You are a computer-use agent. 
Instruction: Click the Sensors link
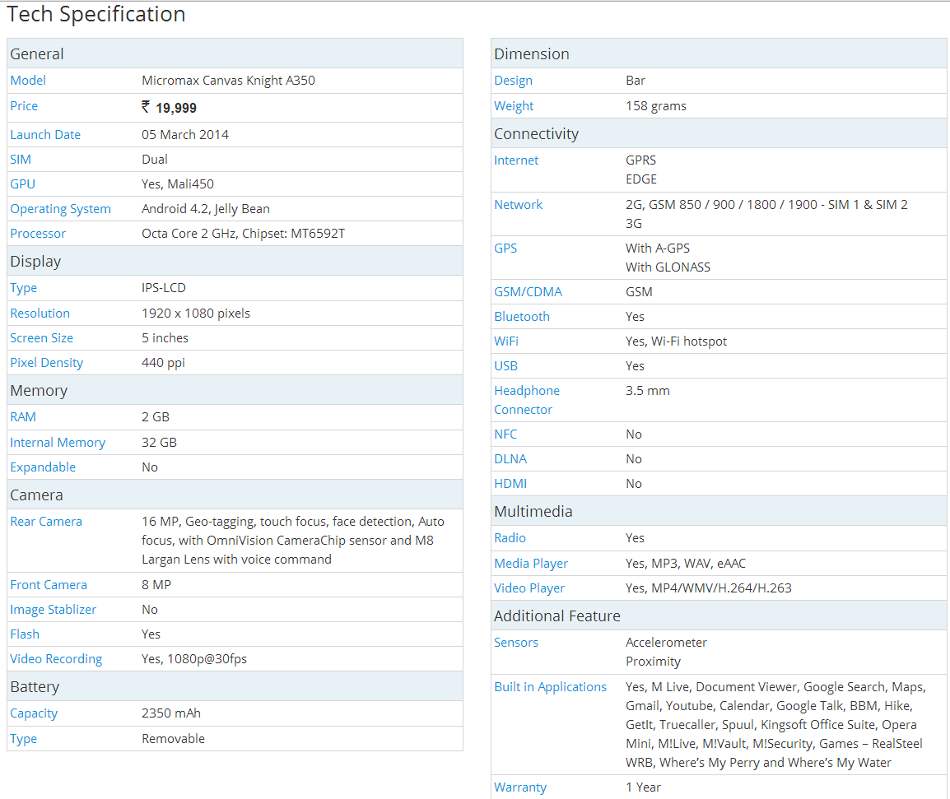click(516, 643)
